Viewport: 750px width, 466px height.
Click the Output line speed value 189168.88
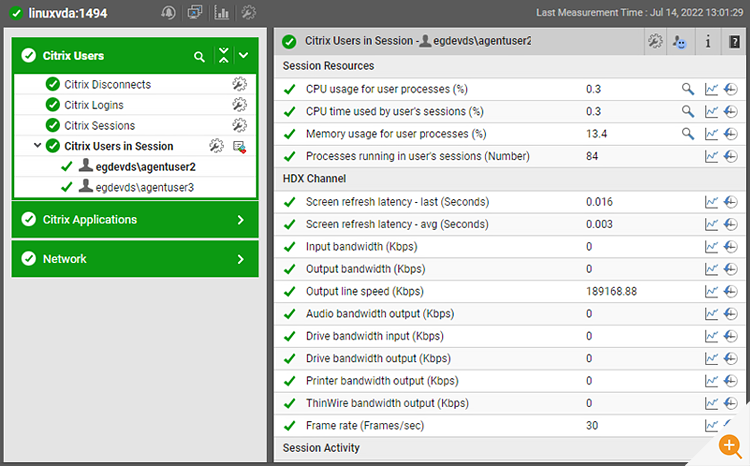[x=611, y=291]
